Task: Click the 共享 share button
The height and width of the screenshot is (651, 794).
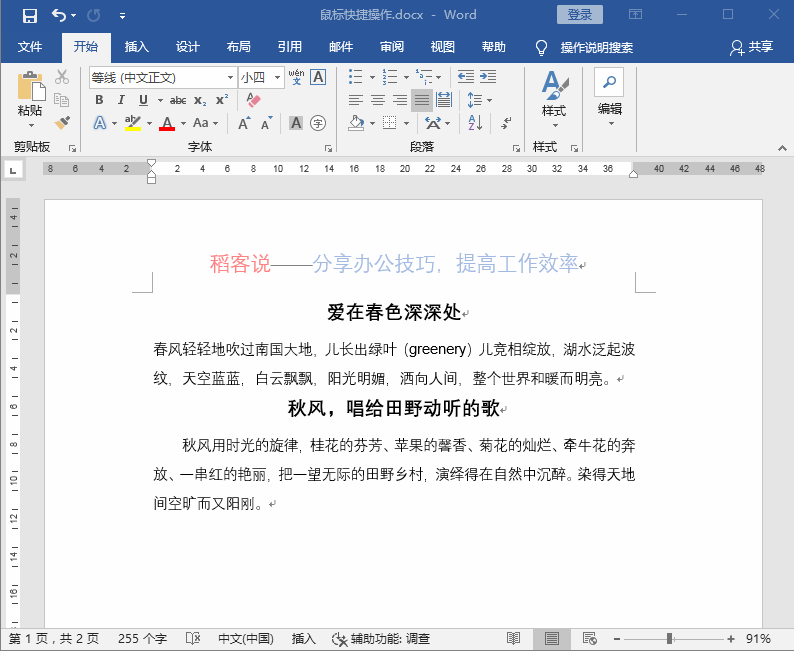Action: click(x=751, y=47)
